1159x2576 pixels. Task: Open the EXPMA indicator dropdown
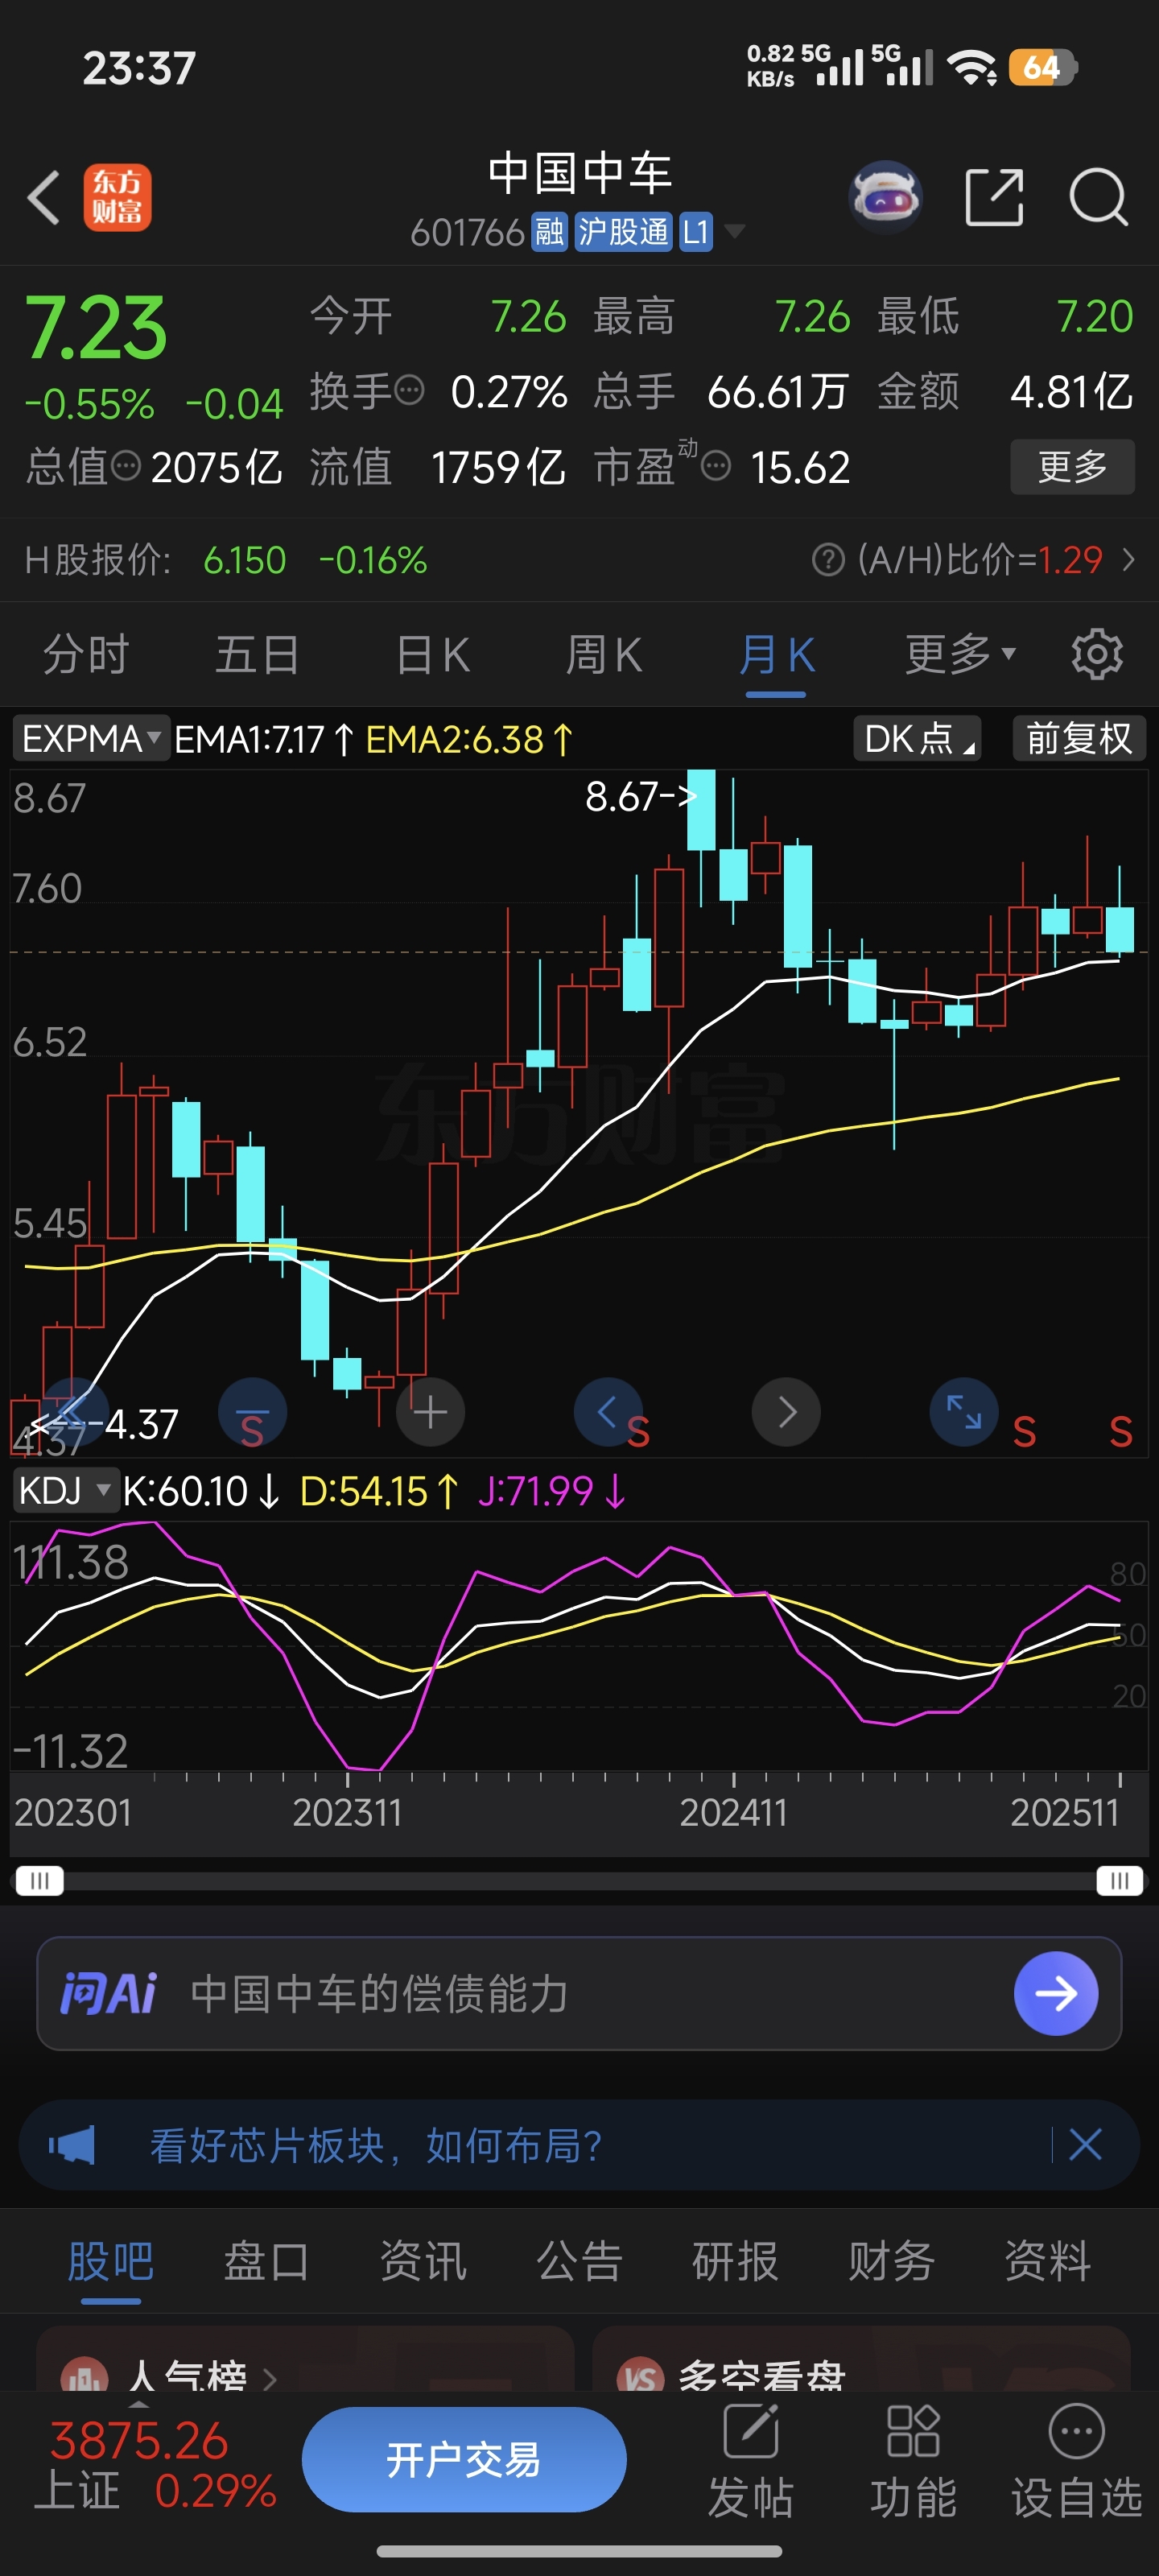click(x=91, y=739)
